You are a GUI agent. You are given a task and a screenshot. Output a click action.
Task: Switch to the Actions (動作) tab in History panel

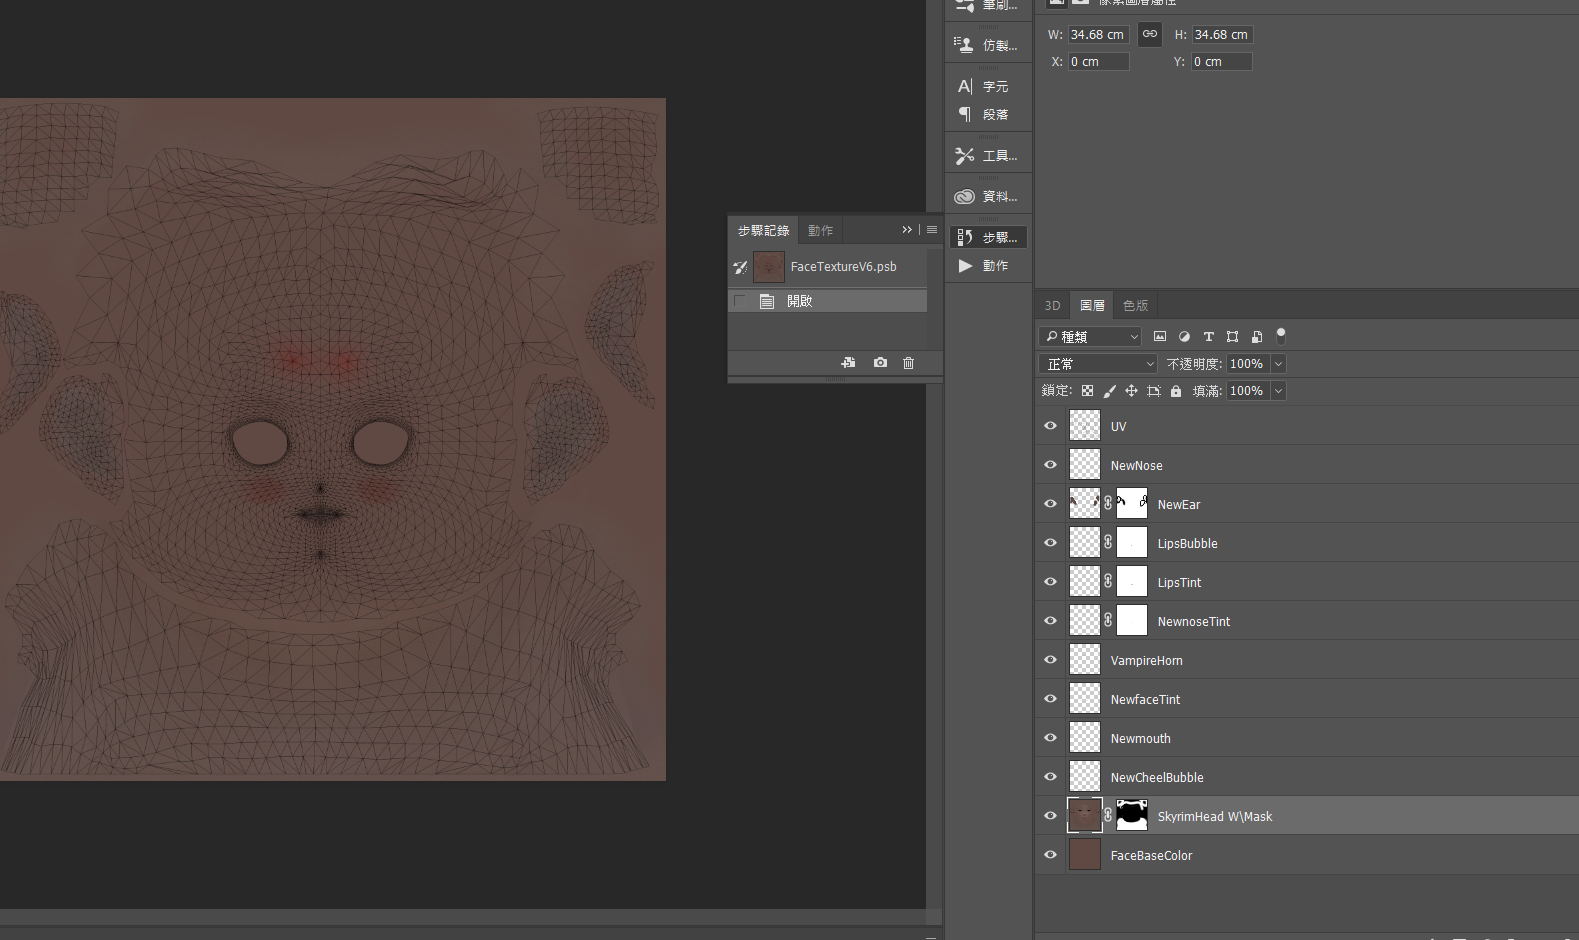pos(821,231)
